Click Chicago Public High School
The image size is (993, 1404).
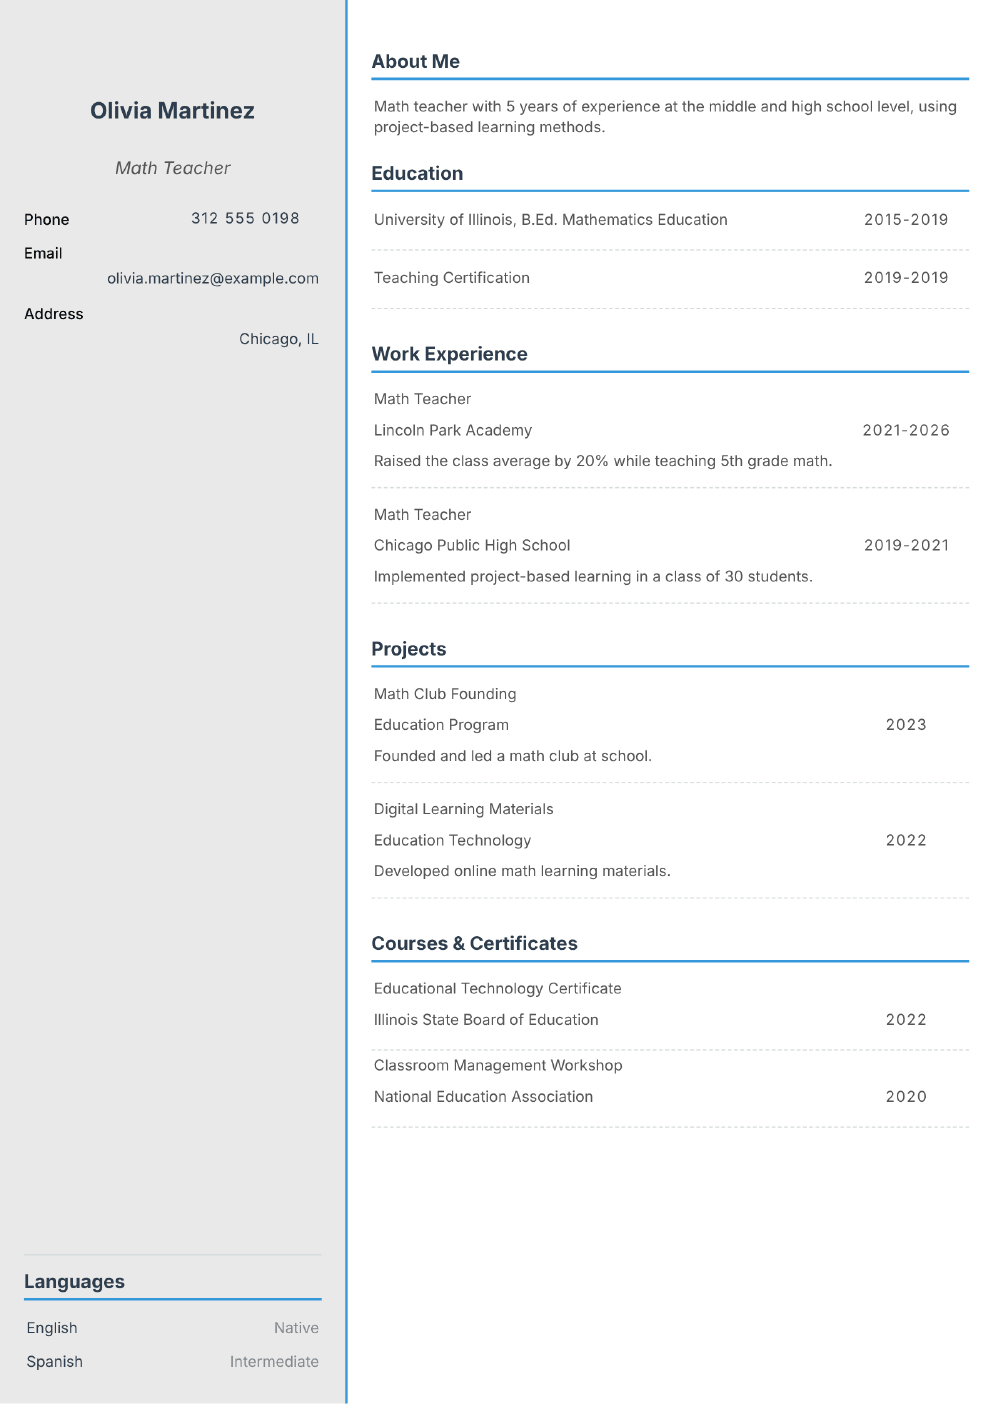tap(472, 546)
